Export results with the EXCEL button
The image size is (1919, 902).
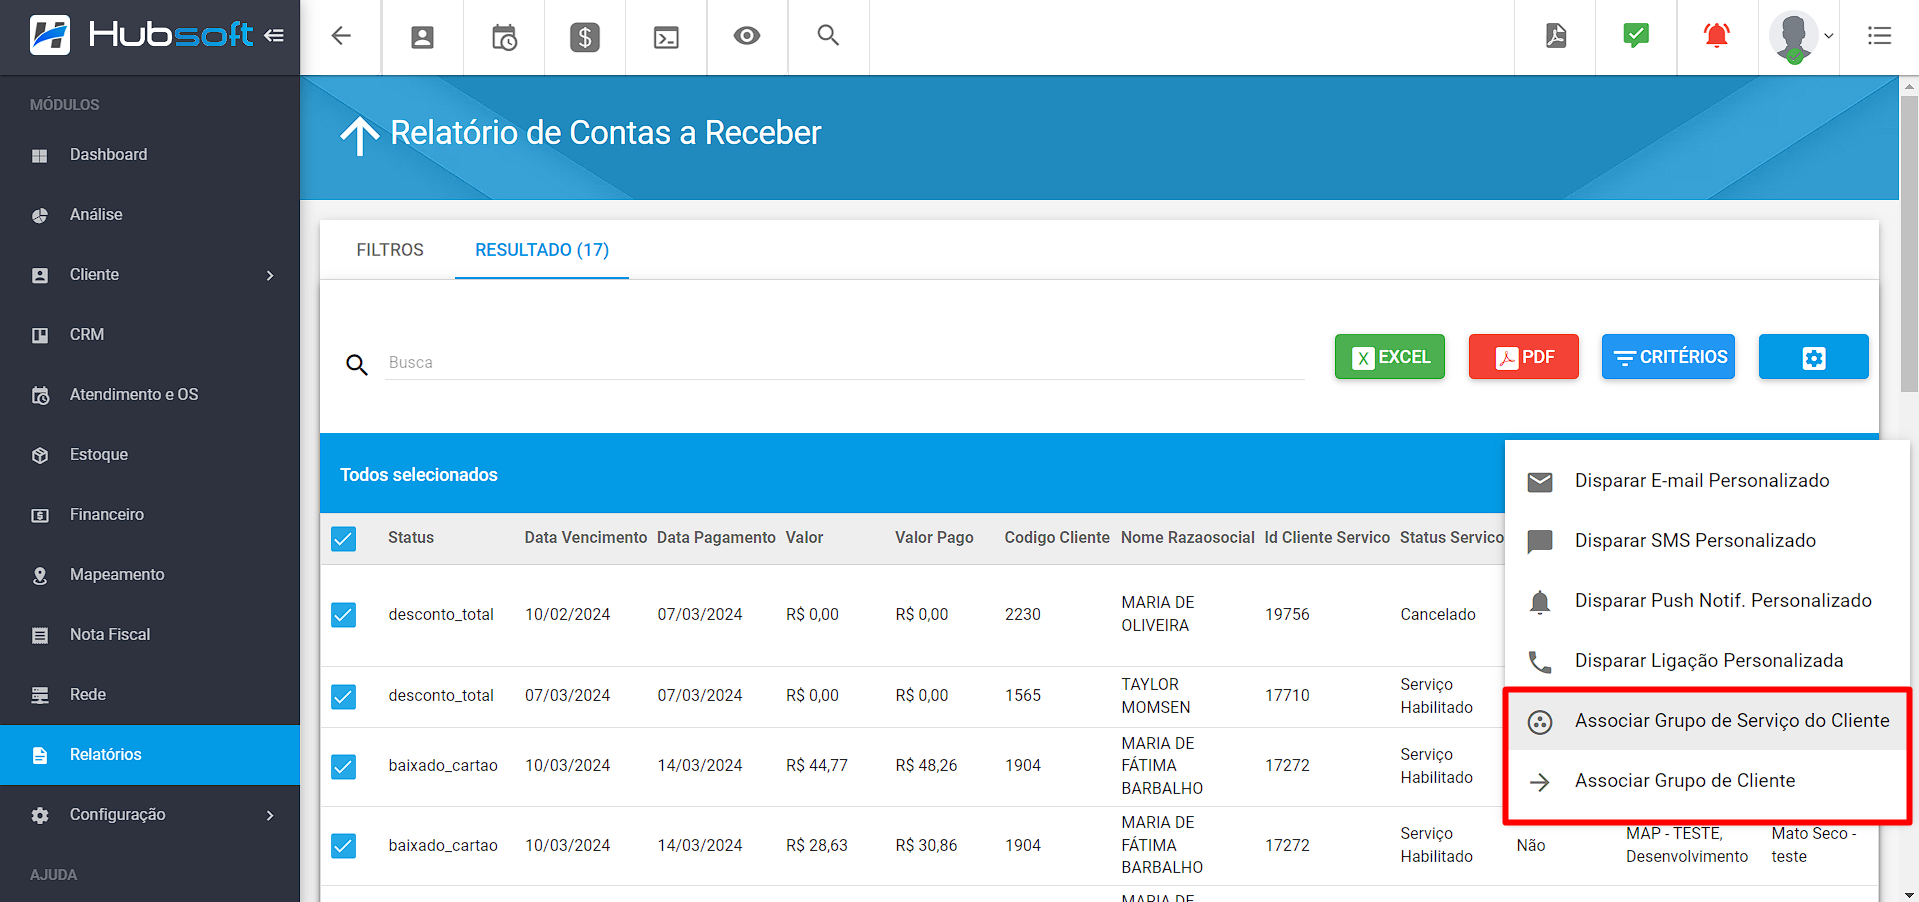pyautogui.click(x=1389, y=357)
